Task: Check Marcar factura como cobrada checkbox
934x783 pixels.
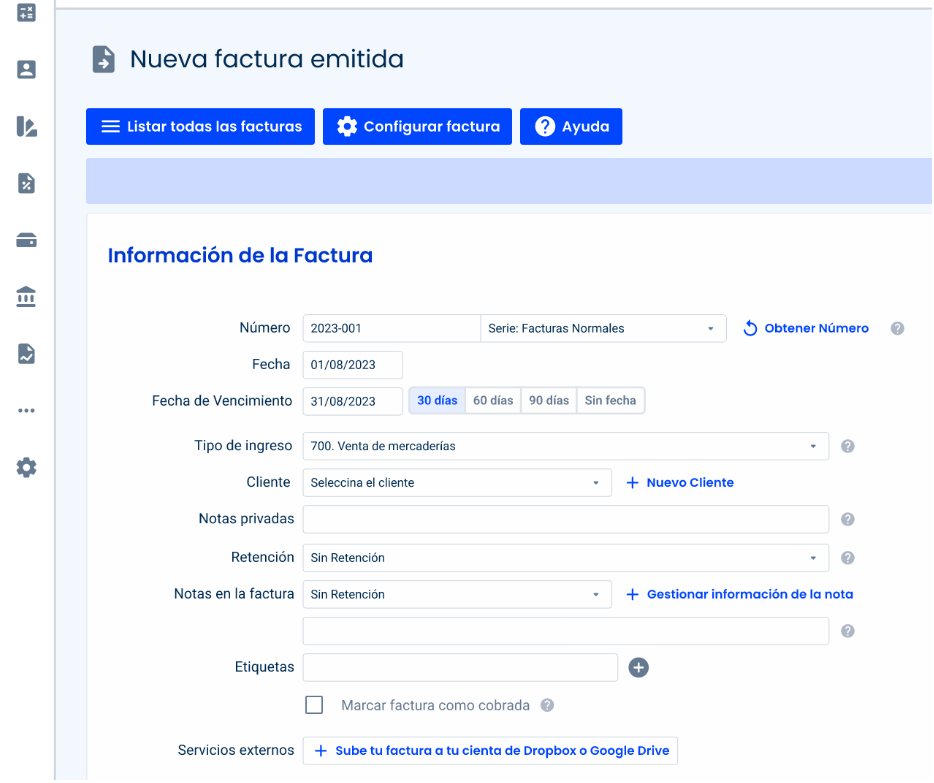Action: coord(314,705)
